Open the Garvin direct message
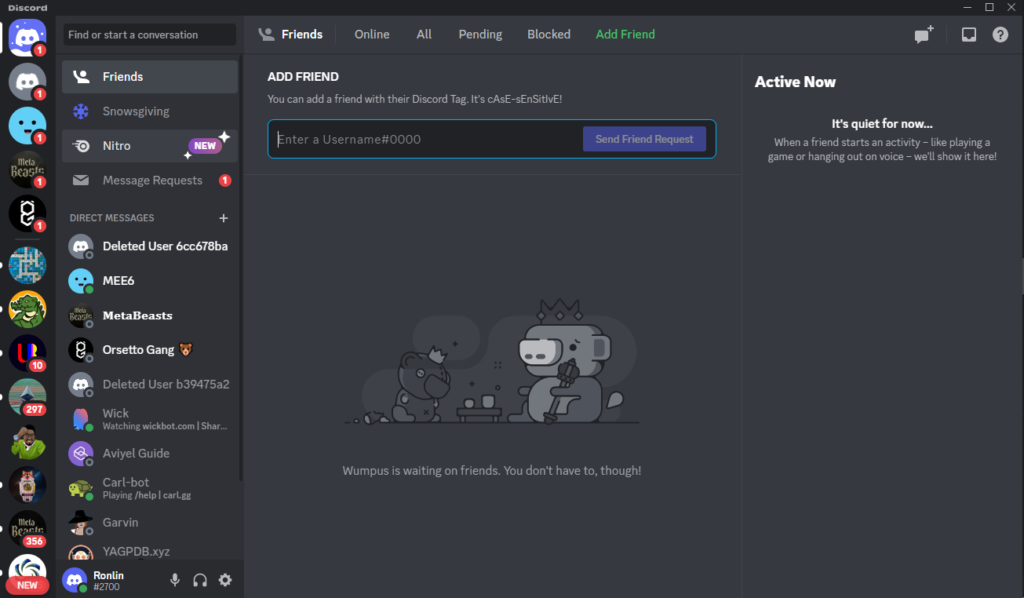The image size is (1024, 598). [x=150, y=523]
